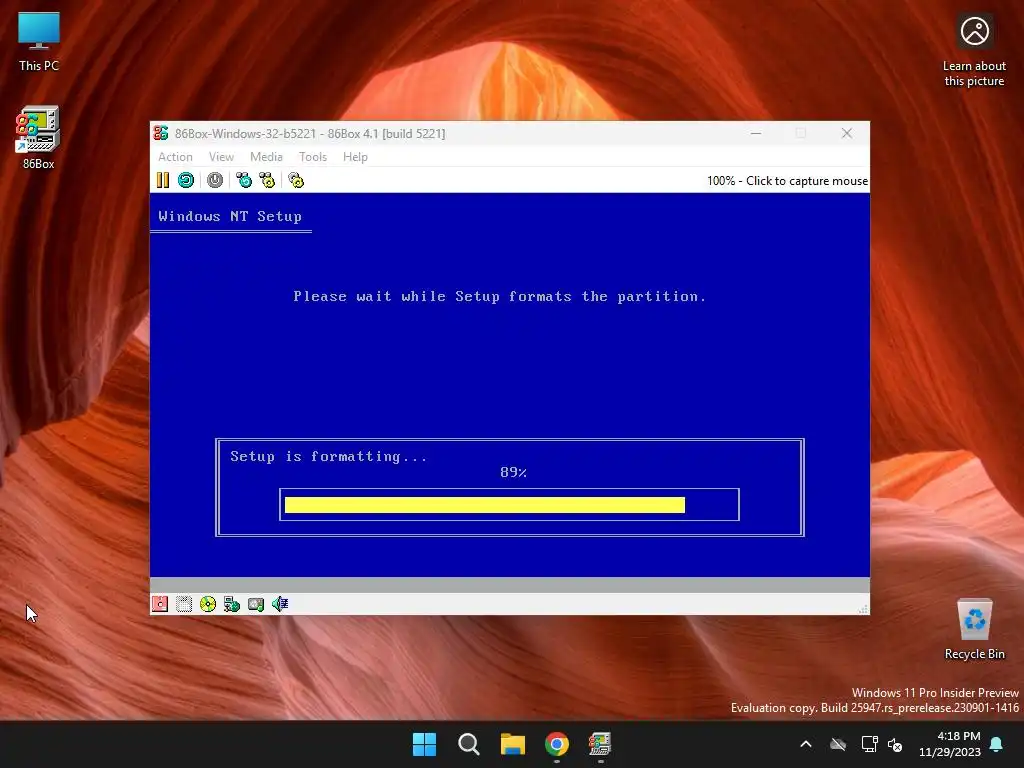The height and width of the screenshot is (768, 1024).
Task: Click the OneDrive cloud tray icon
Action: coord(838,744)
